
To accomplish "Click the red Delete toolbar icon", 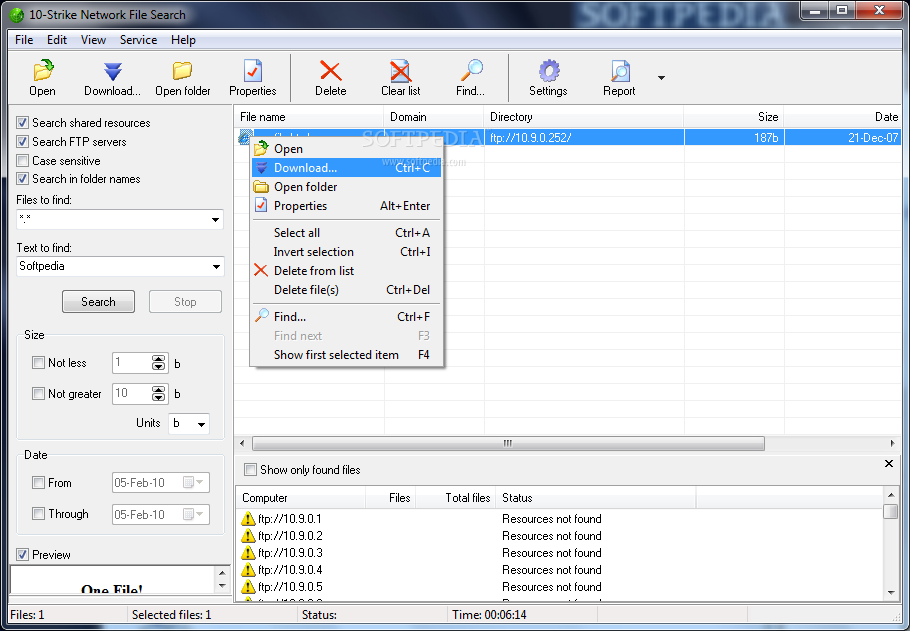I will coord(331,71).
